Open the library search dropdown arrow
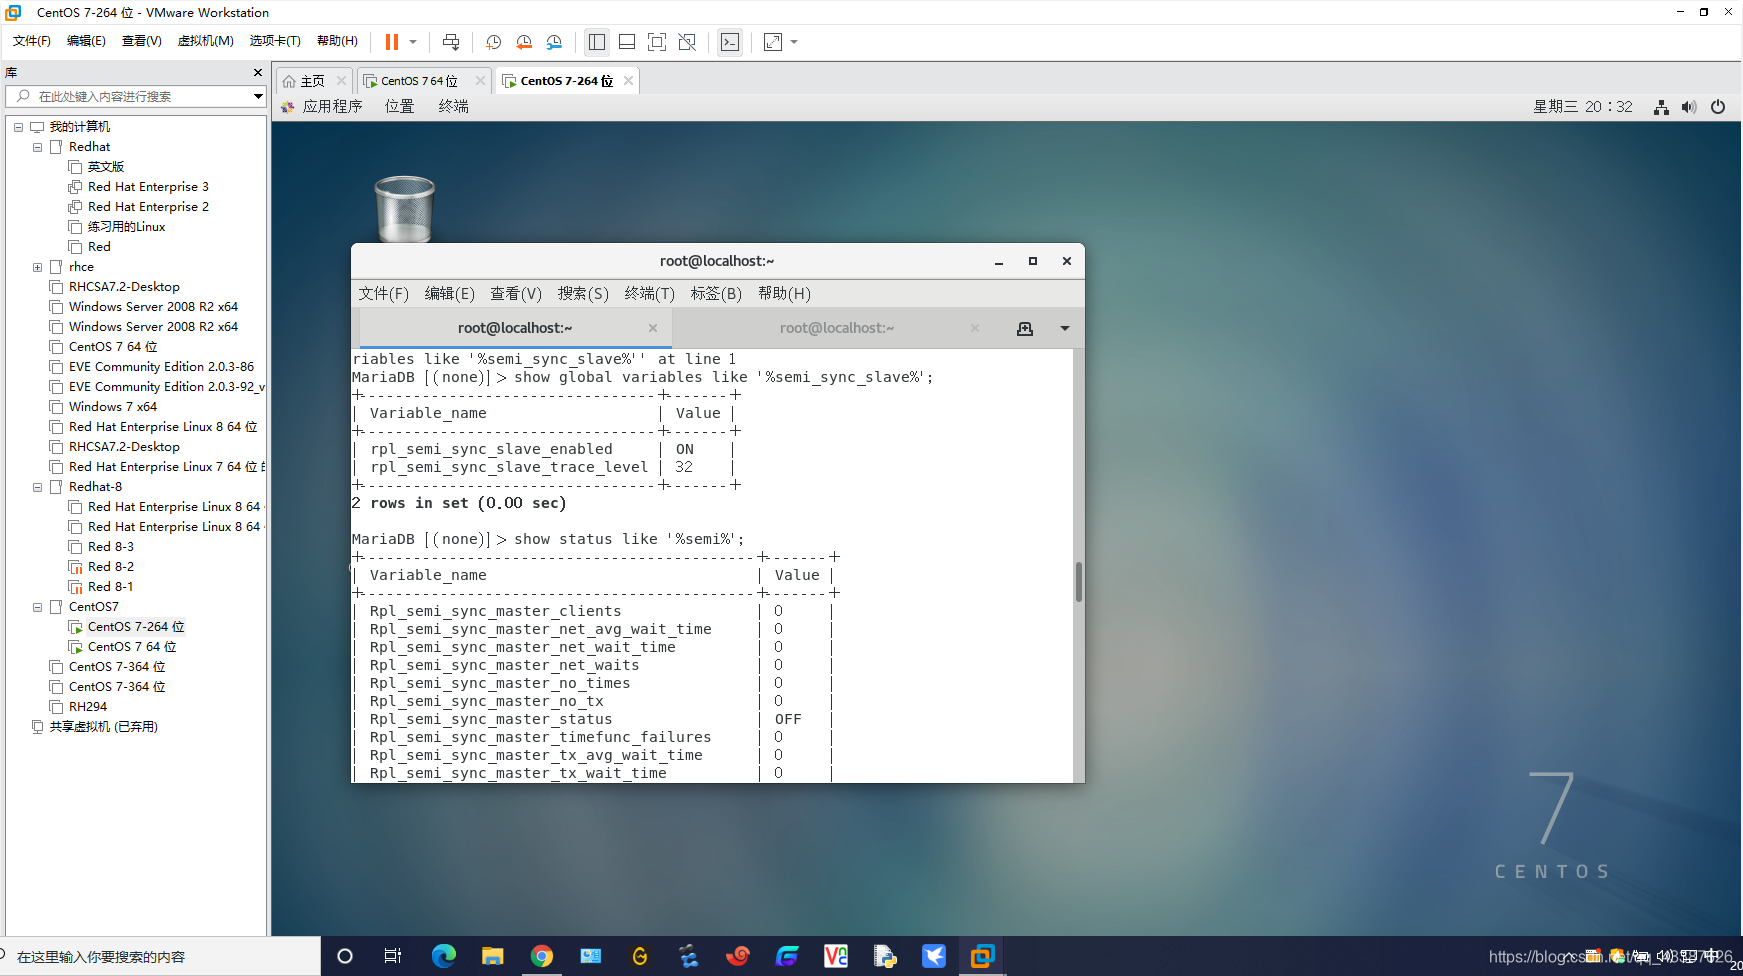The width and height of the screenshot is (1743, 976). tap(258, 96)
